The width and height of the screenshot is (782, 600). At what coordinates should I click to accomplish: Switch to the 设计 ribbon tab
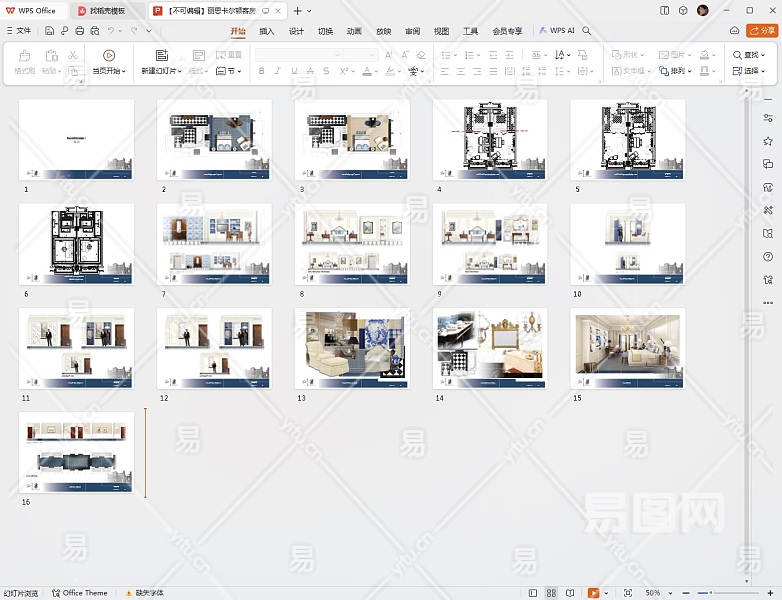296,31
